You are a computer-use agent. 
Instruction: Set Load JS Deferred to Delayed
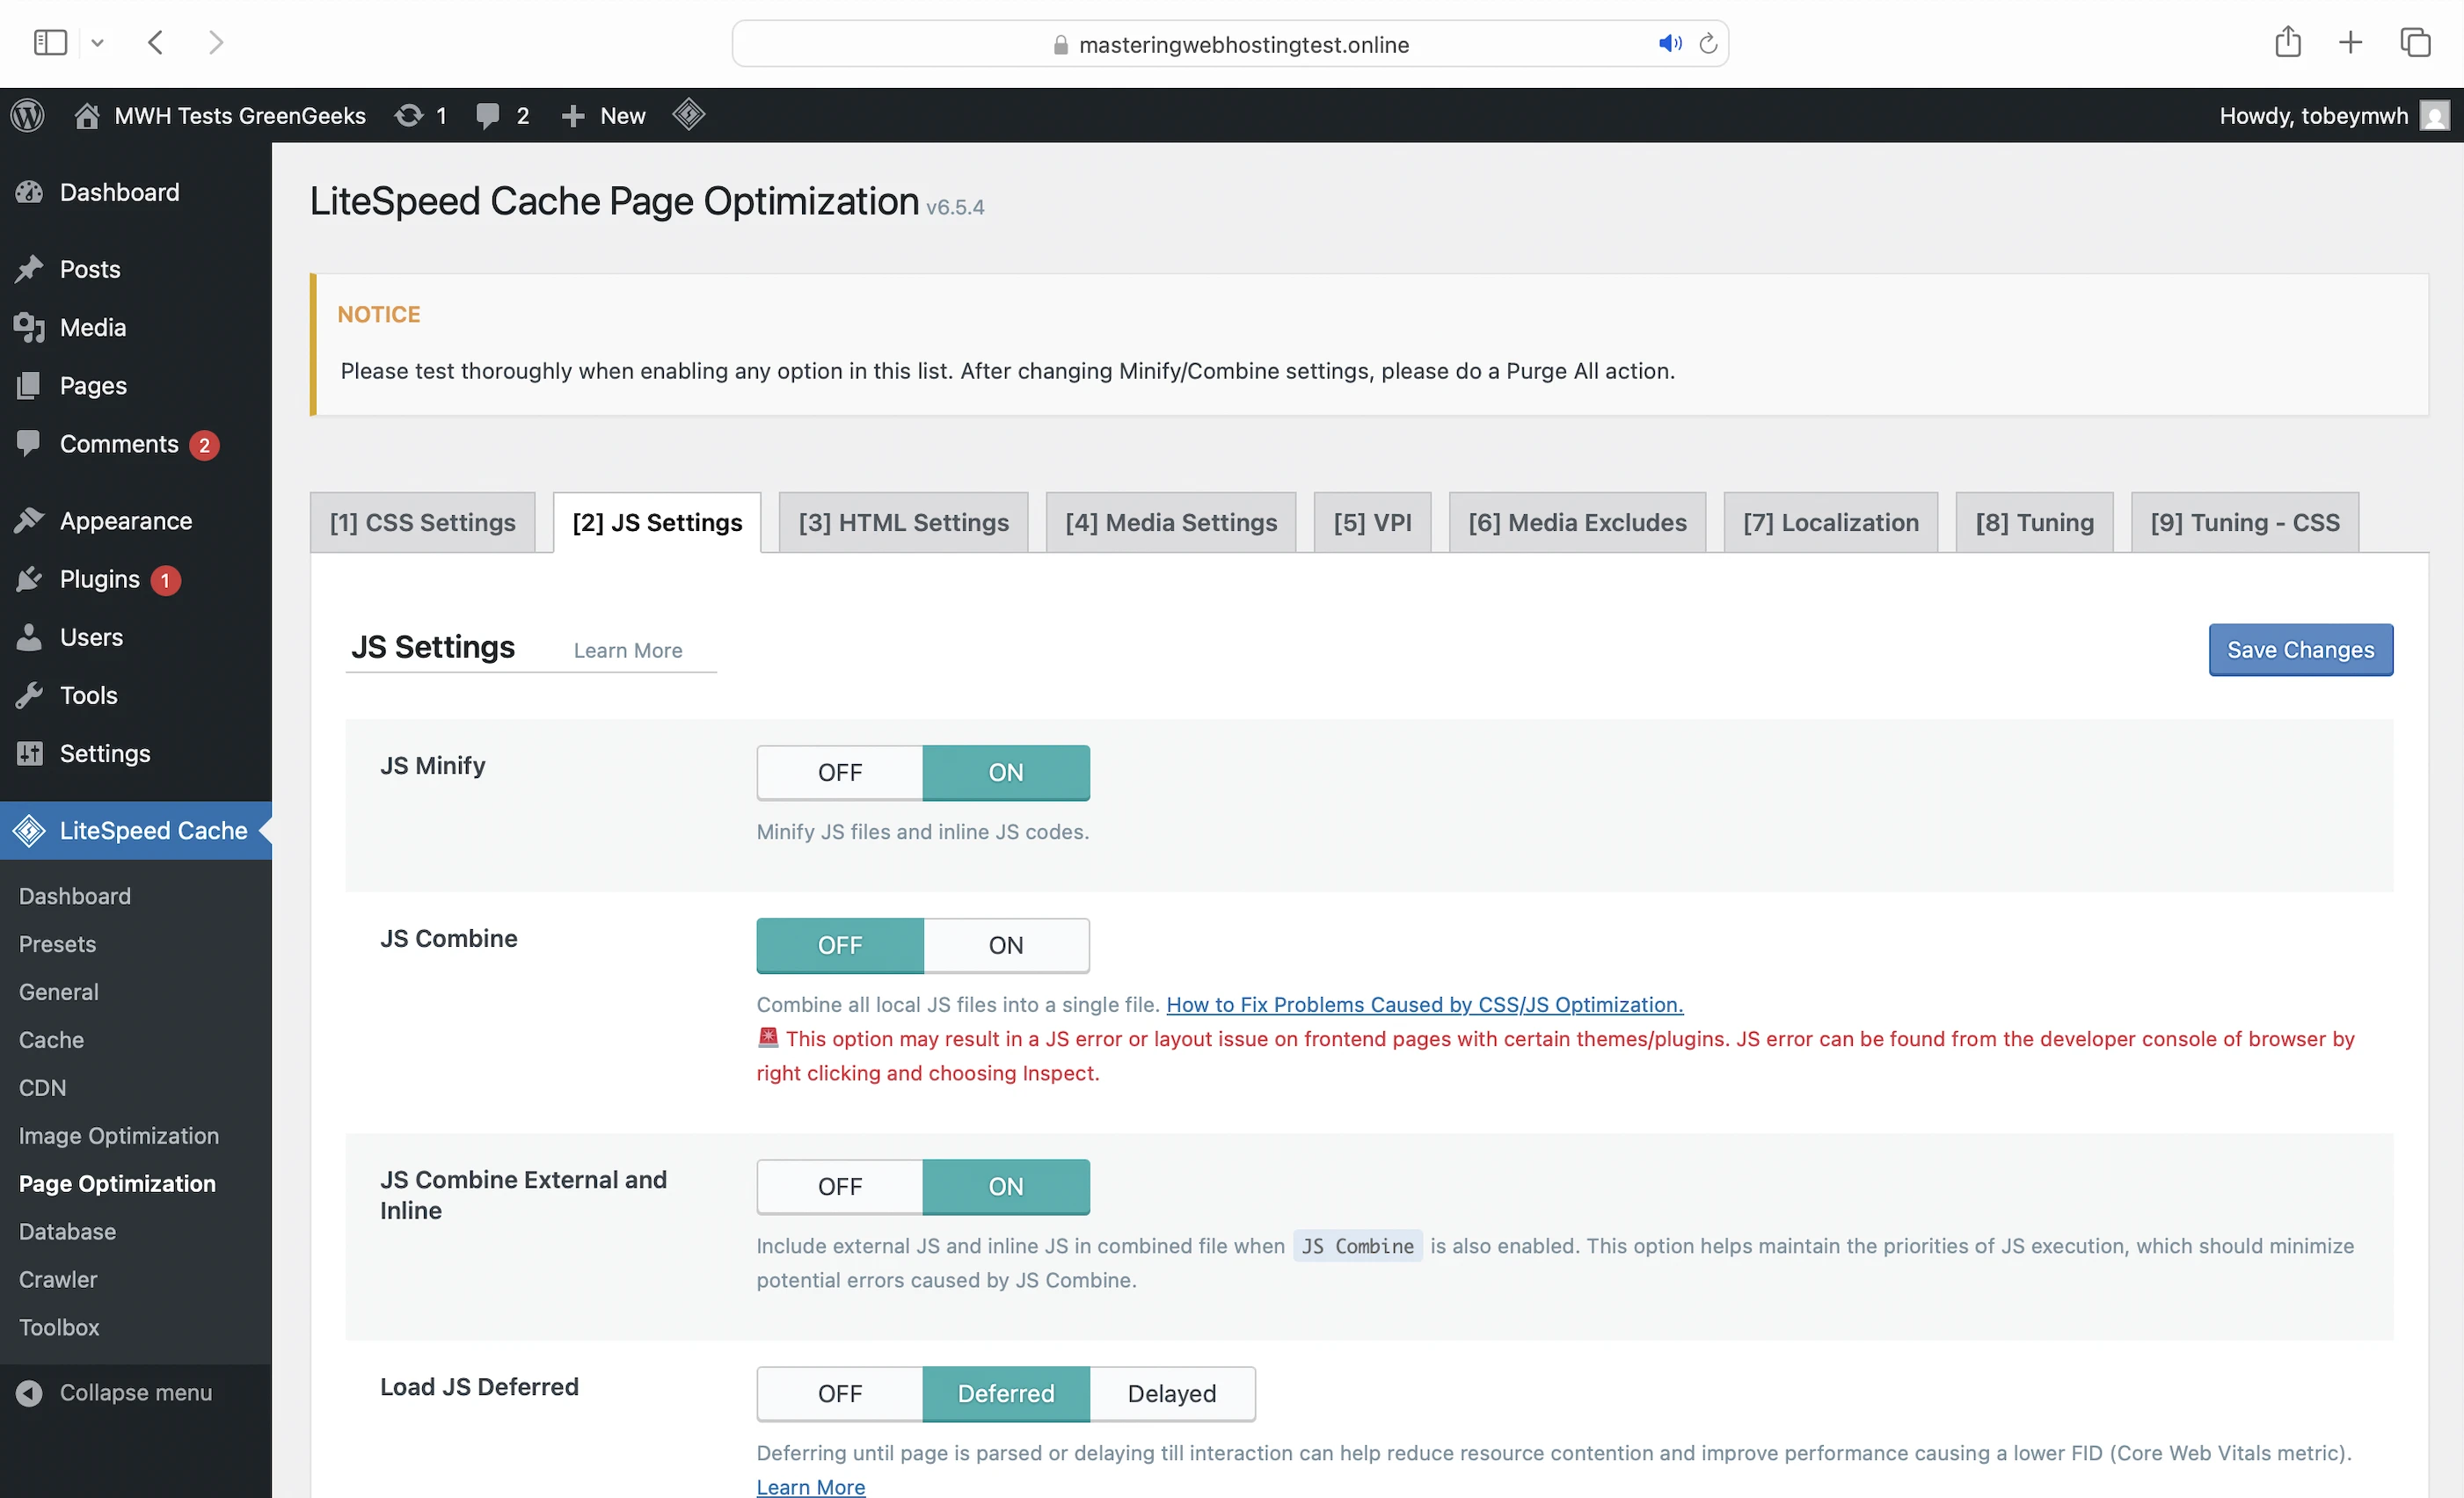[1171, 1393]
